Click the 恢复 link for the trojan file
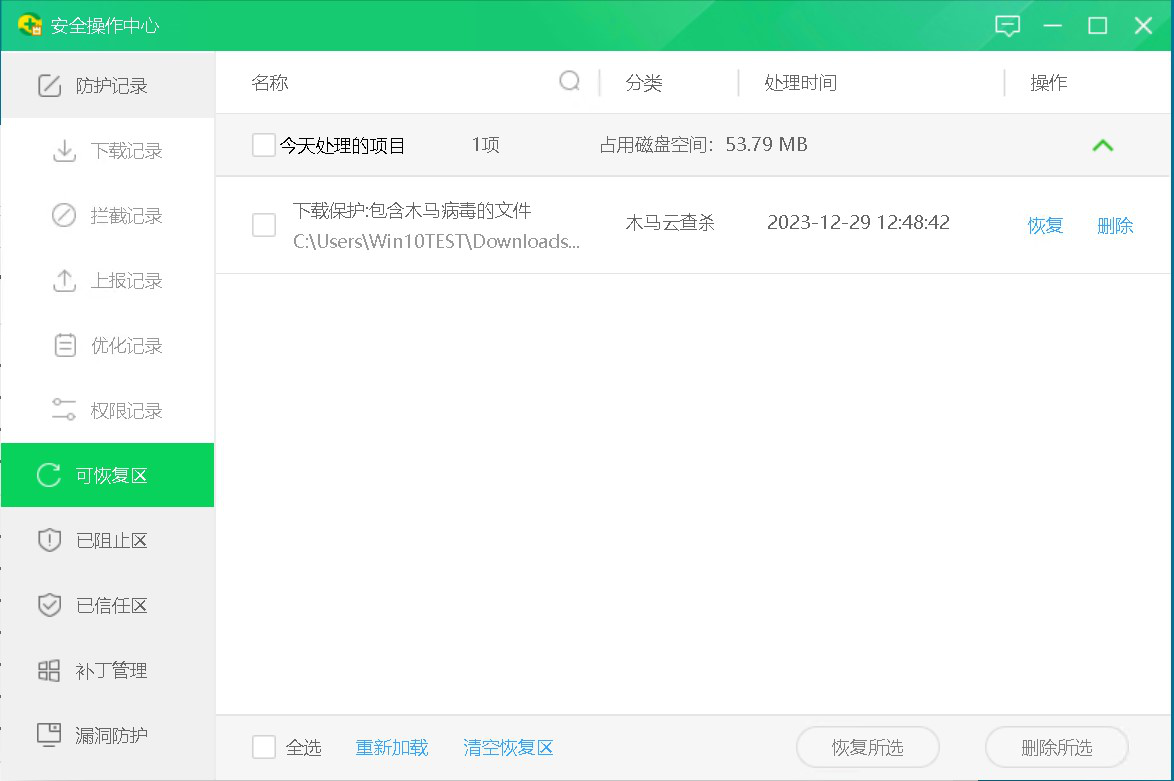 pyautogui.click(x=1045, y=226)
